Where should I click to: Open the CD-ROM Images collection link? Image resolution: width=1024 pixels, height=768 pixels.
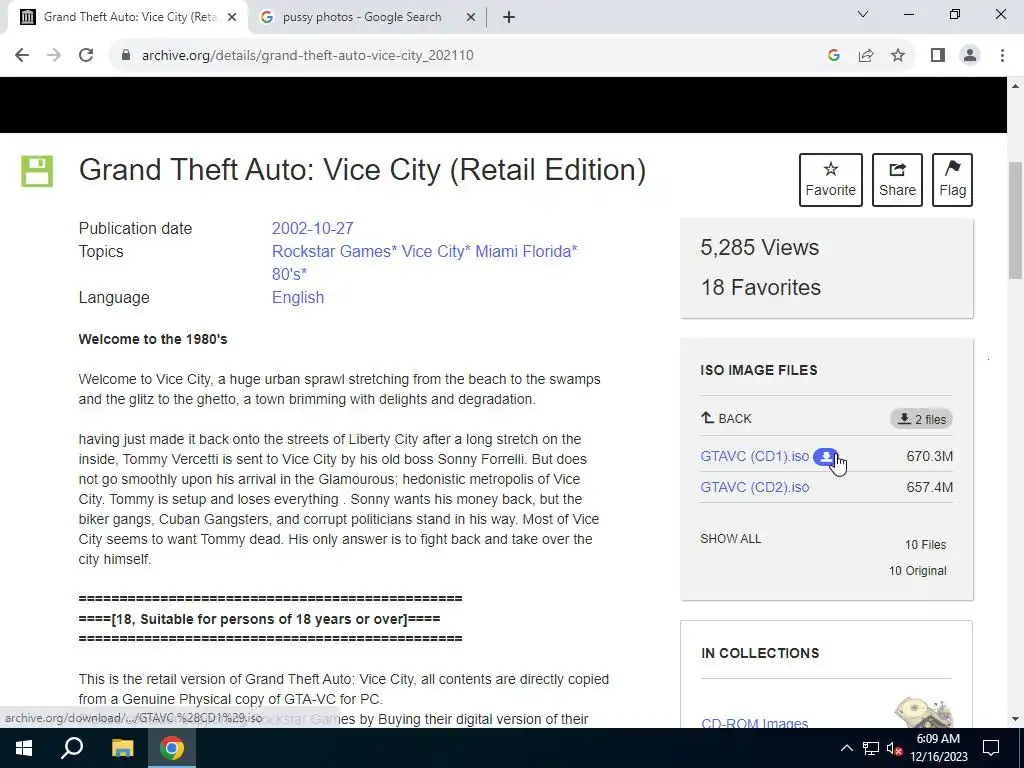click(754, 722)
